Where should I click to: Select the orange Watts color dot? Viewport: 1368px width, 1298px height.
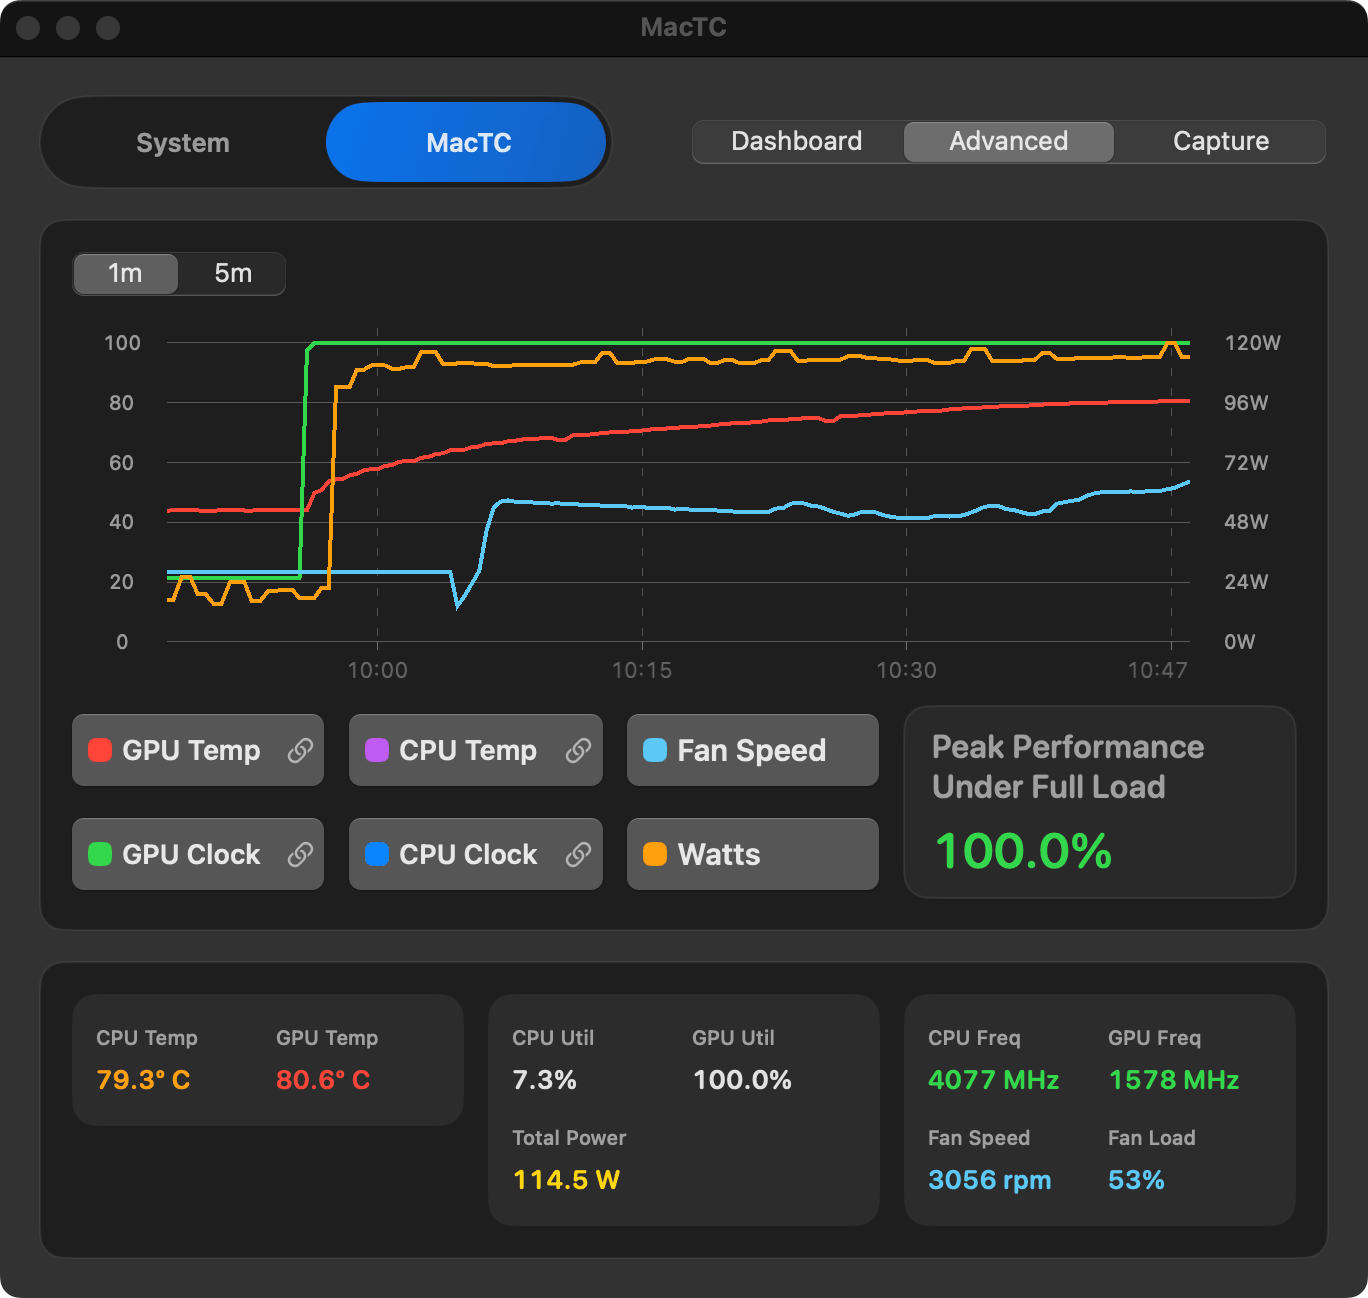[654, 854]
